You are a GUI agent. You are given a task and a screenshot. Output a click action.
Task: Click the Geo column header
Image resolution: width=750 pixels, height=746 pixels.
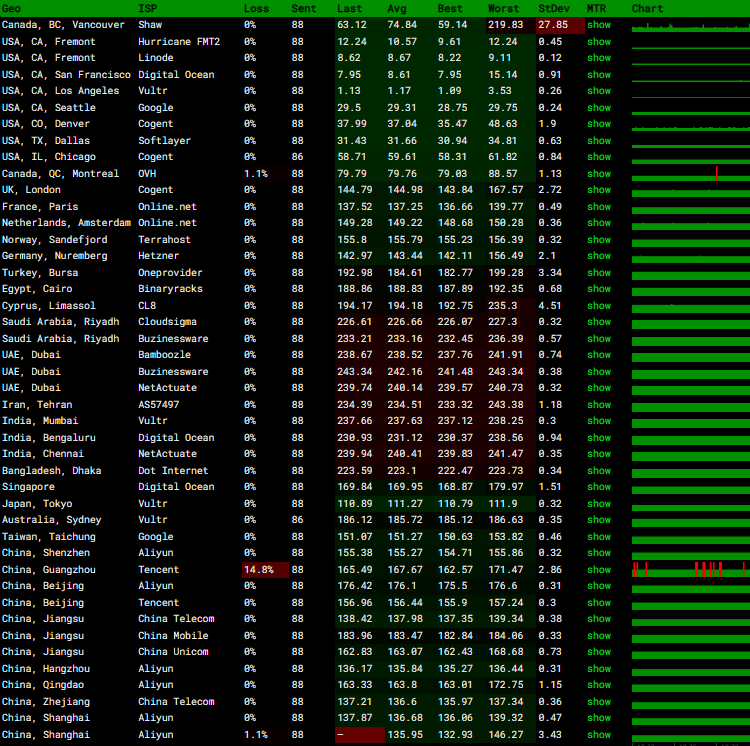point(11,9)
